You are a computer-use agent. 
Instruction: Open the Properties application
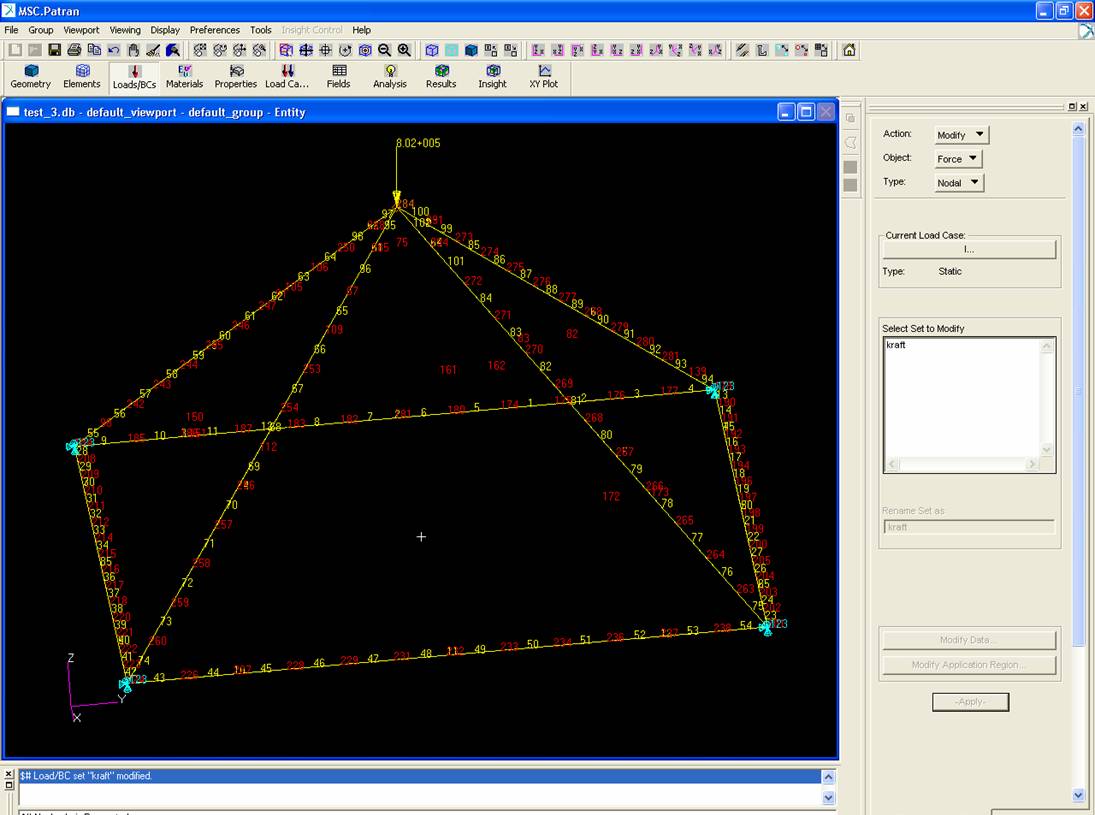click(x=236, y=77)
